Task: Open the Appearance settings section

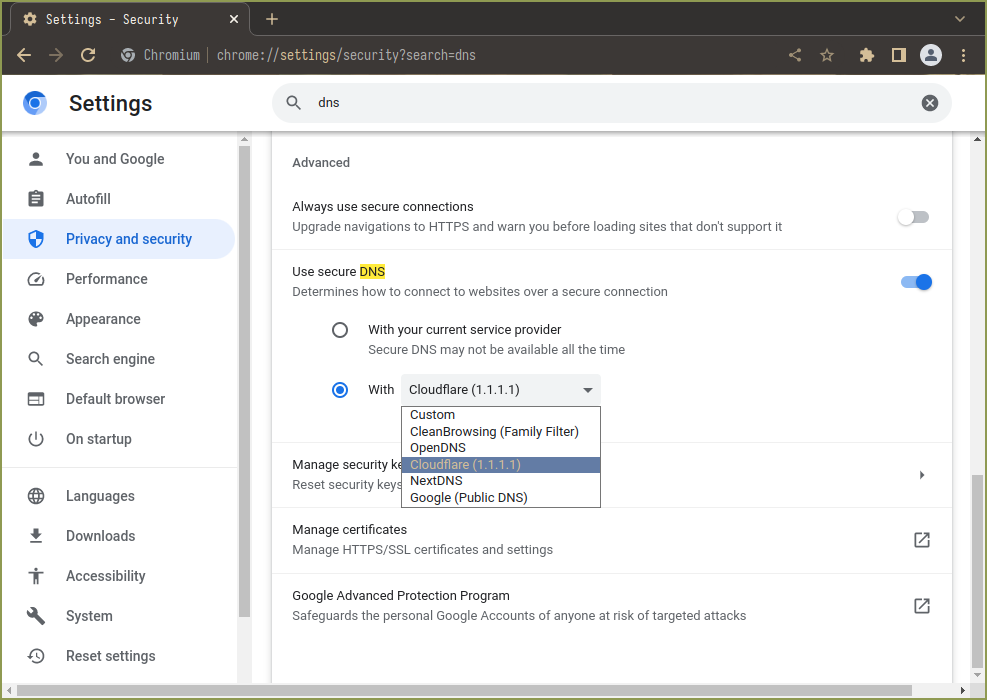Action: [103, 319]
